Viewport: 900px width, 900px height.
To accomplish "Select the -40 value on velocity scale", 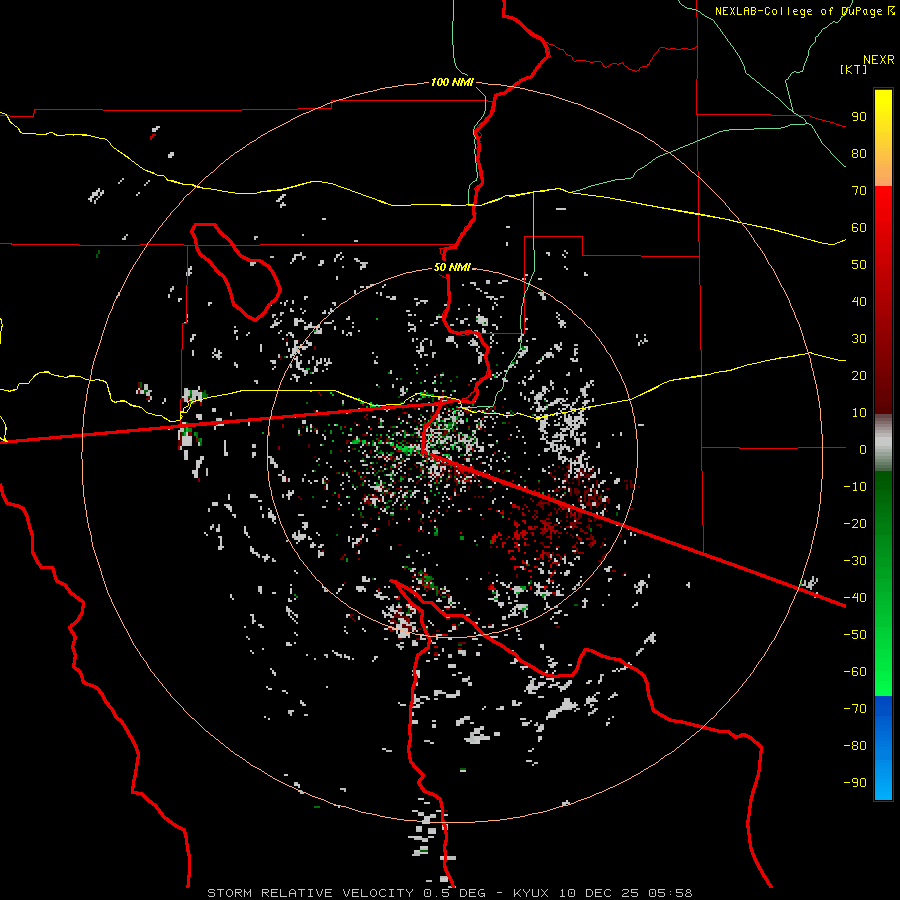I will [x=855, y=598].
